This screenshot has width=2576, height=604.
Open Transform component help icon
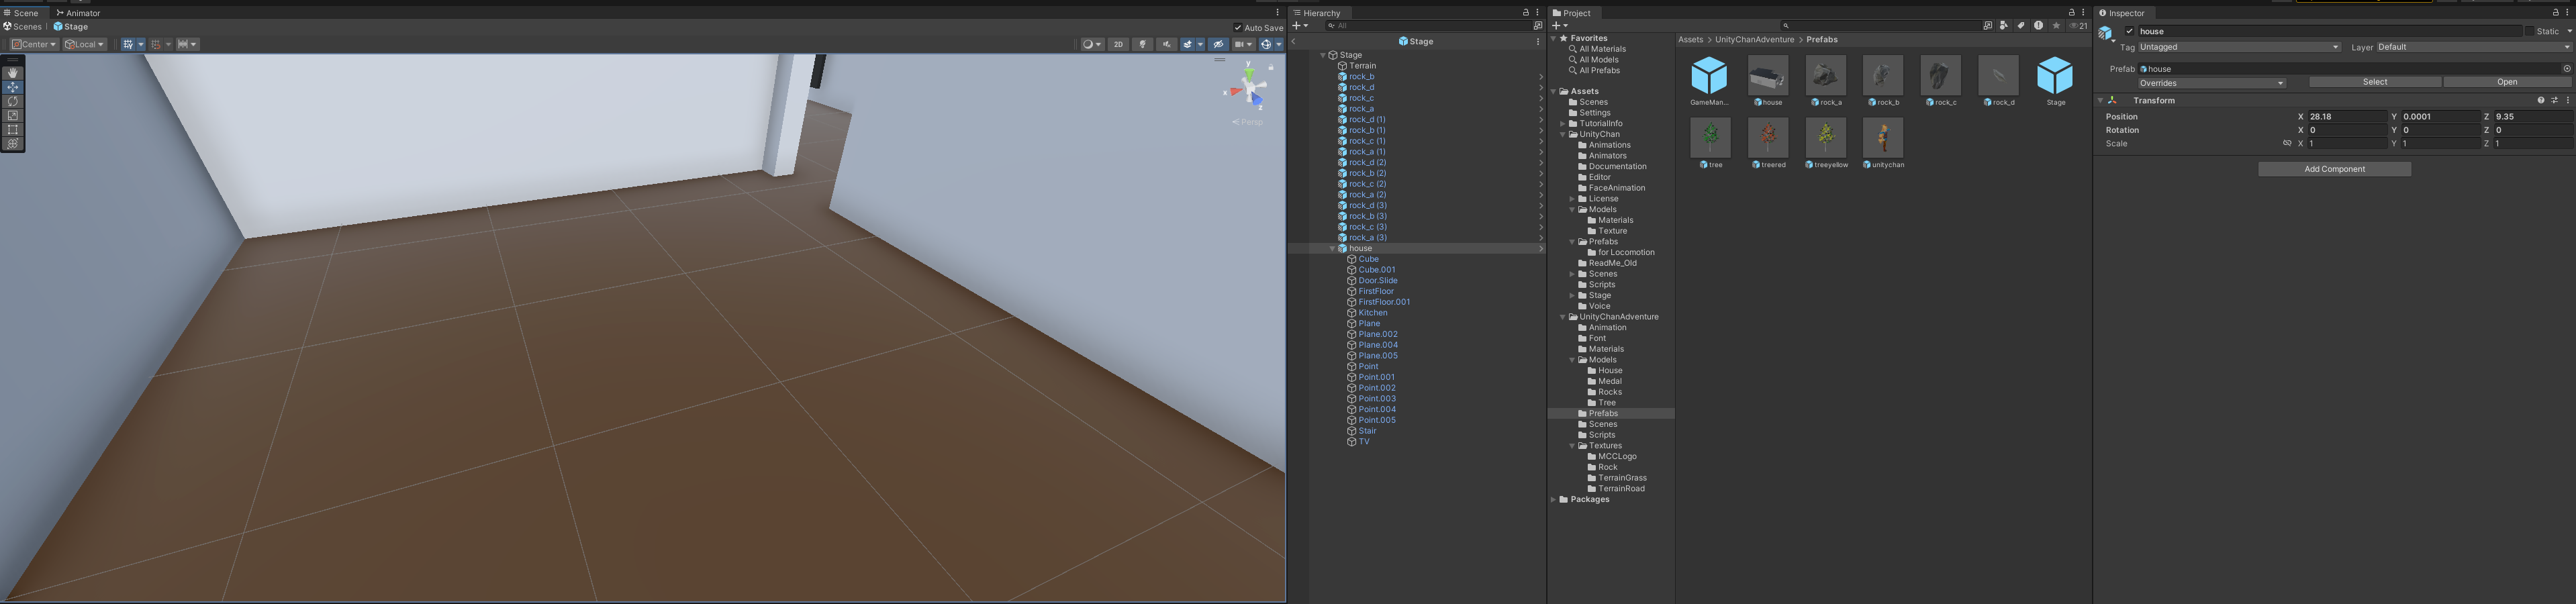point(2540,100)
